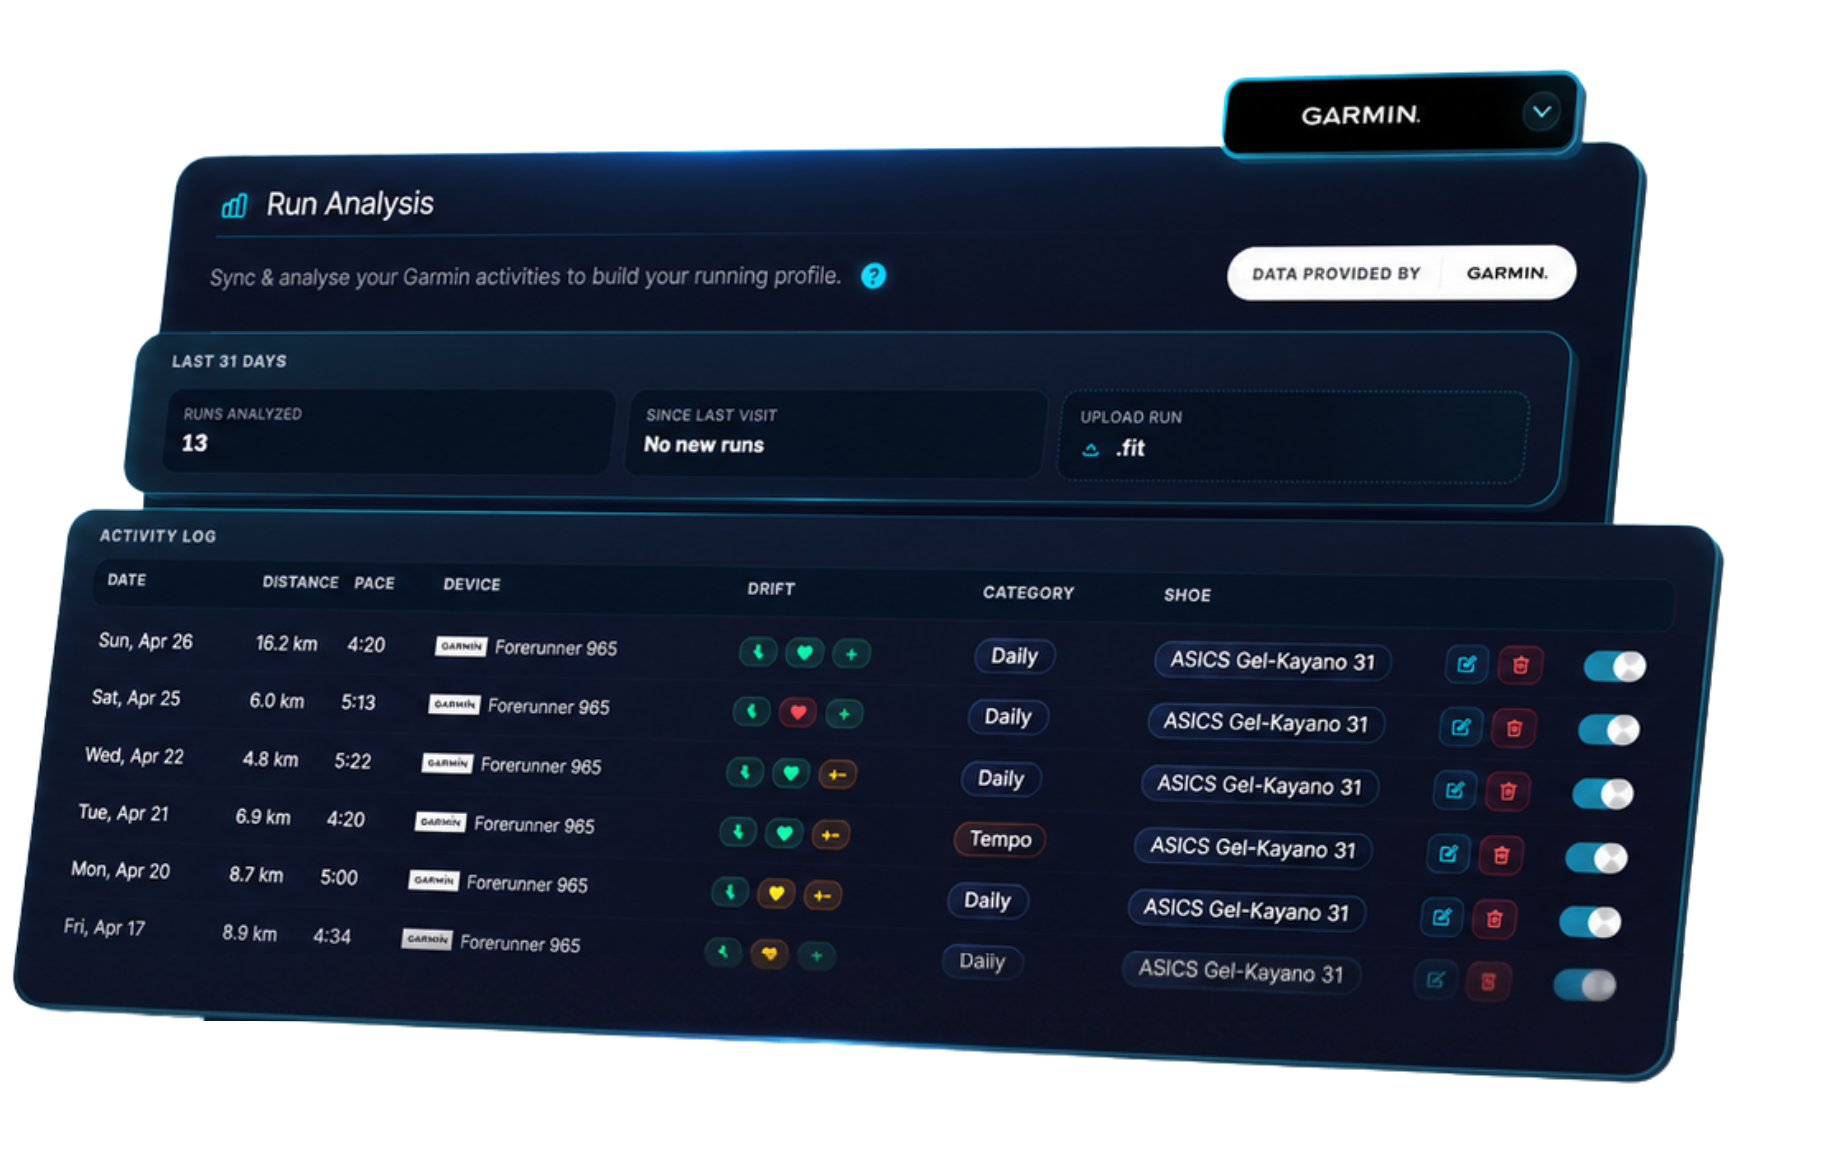Click the 16.2 km distance value
The image size is (1842, 1158).
(x=286, y=643)
